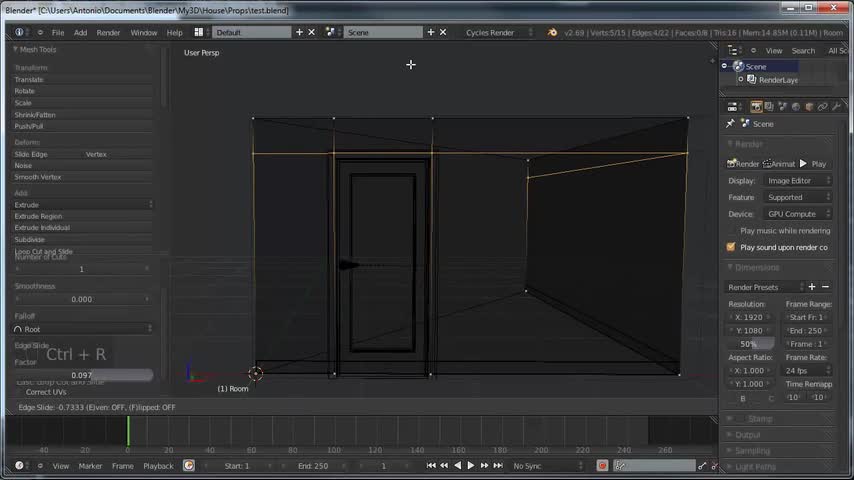854x480 pixels.
Task: Click the Shrink/Fatten button
Action: (x=82, y=115)
